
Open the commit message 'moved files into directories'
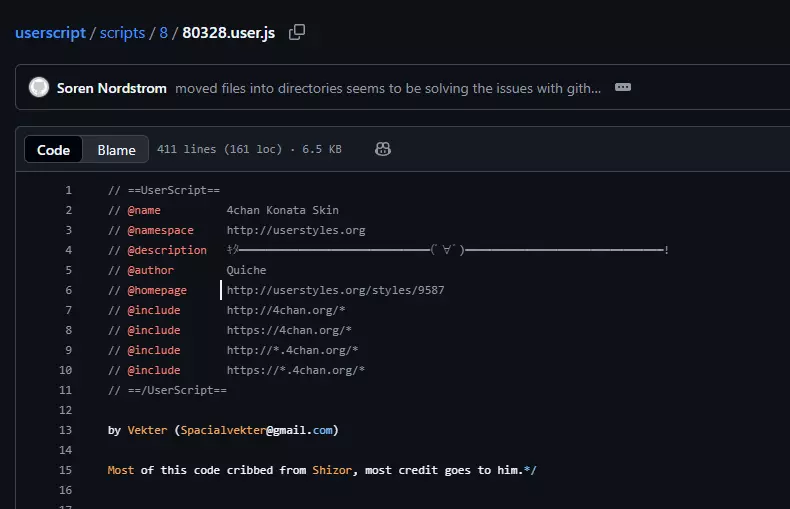click(x=388, y=88)
